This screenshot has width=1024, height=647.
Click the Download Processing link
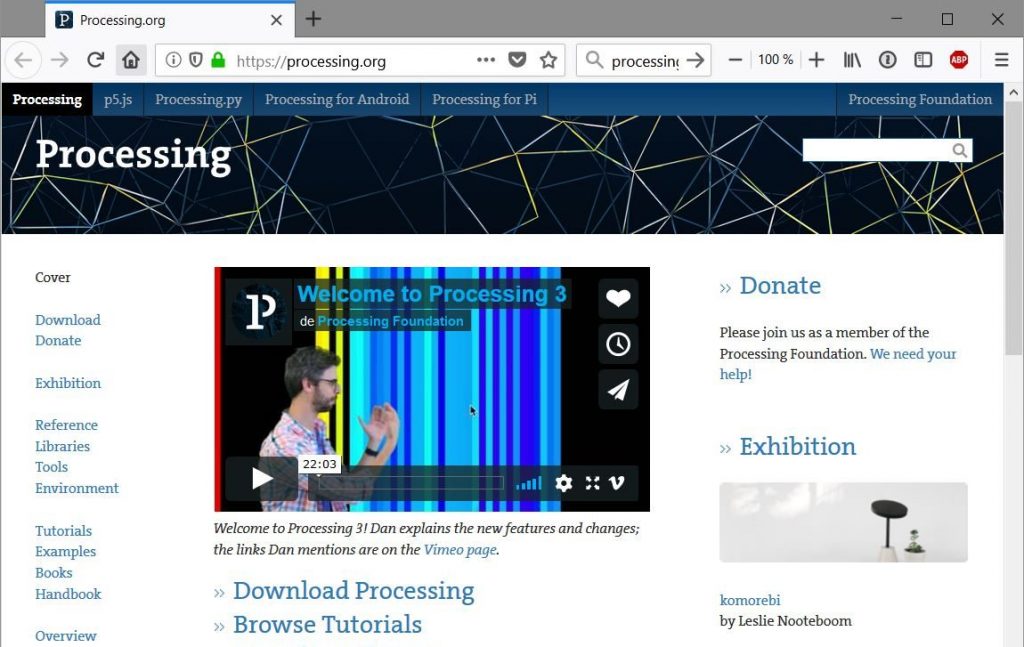click(x=353, y=591)
